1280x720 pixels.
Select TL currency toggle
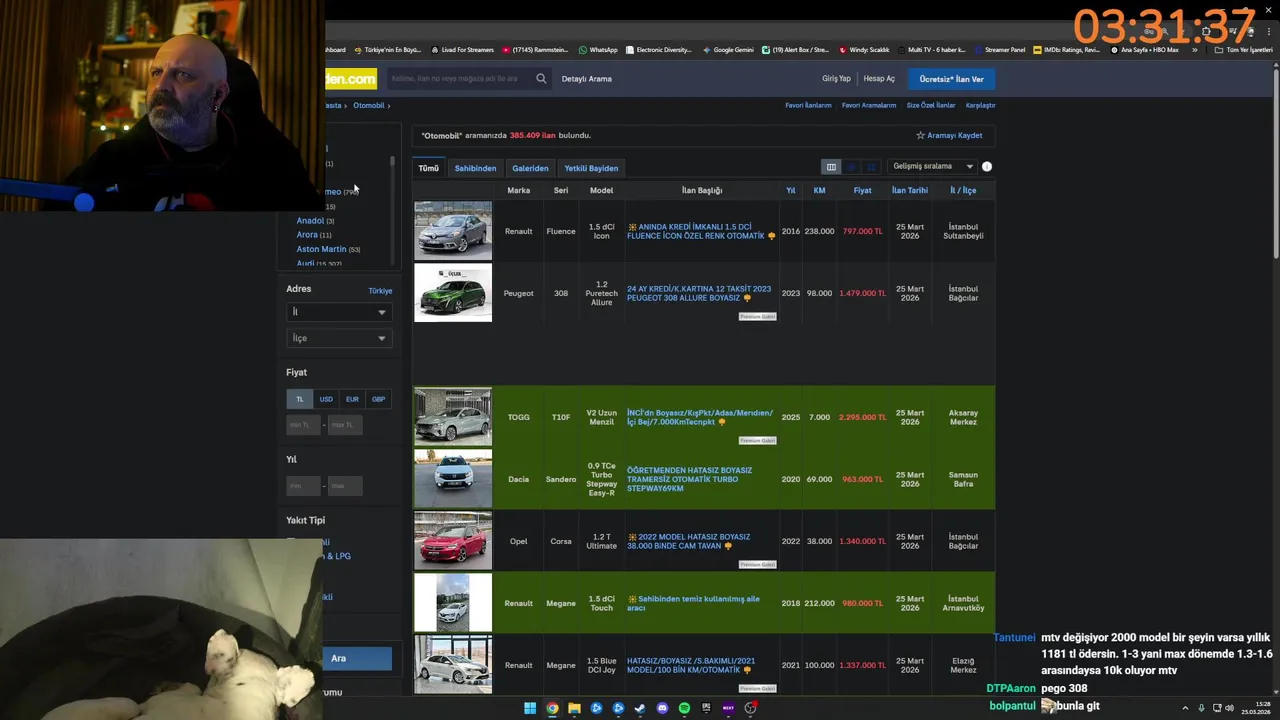(299, 399)
